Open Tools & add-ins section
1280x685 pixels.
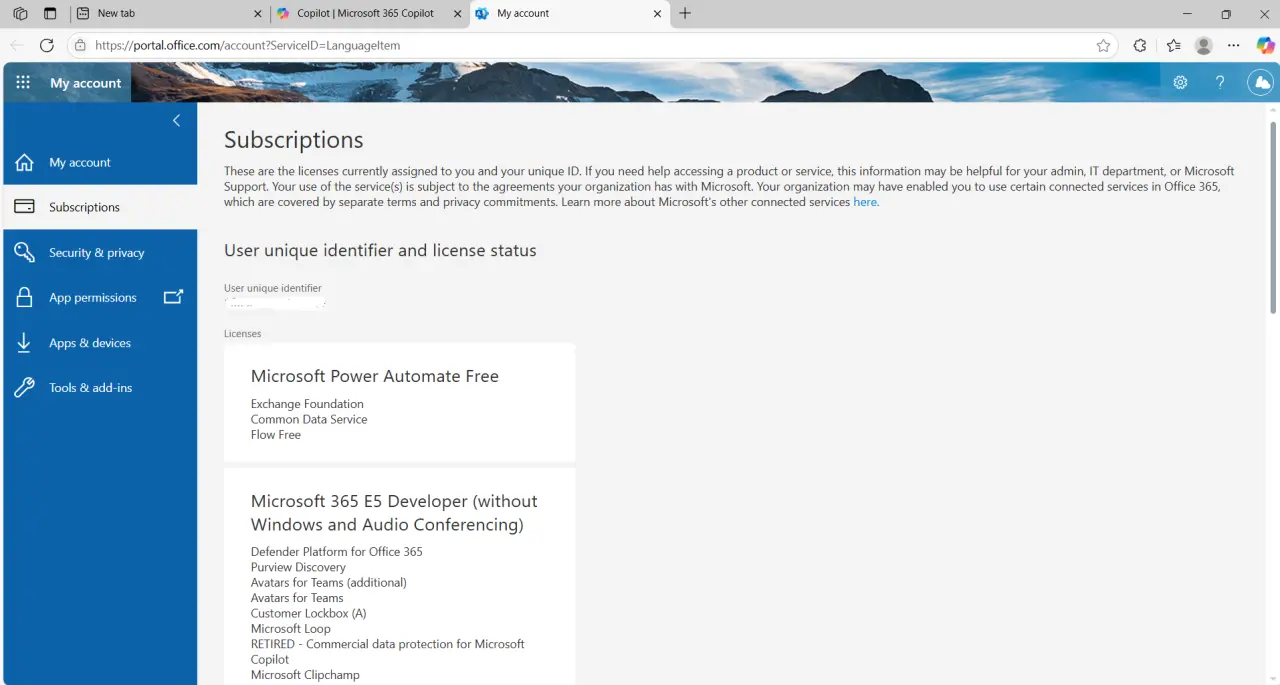tap(100, 388)
